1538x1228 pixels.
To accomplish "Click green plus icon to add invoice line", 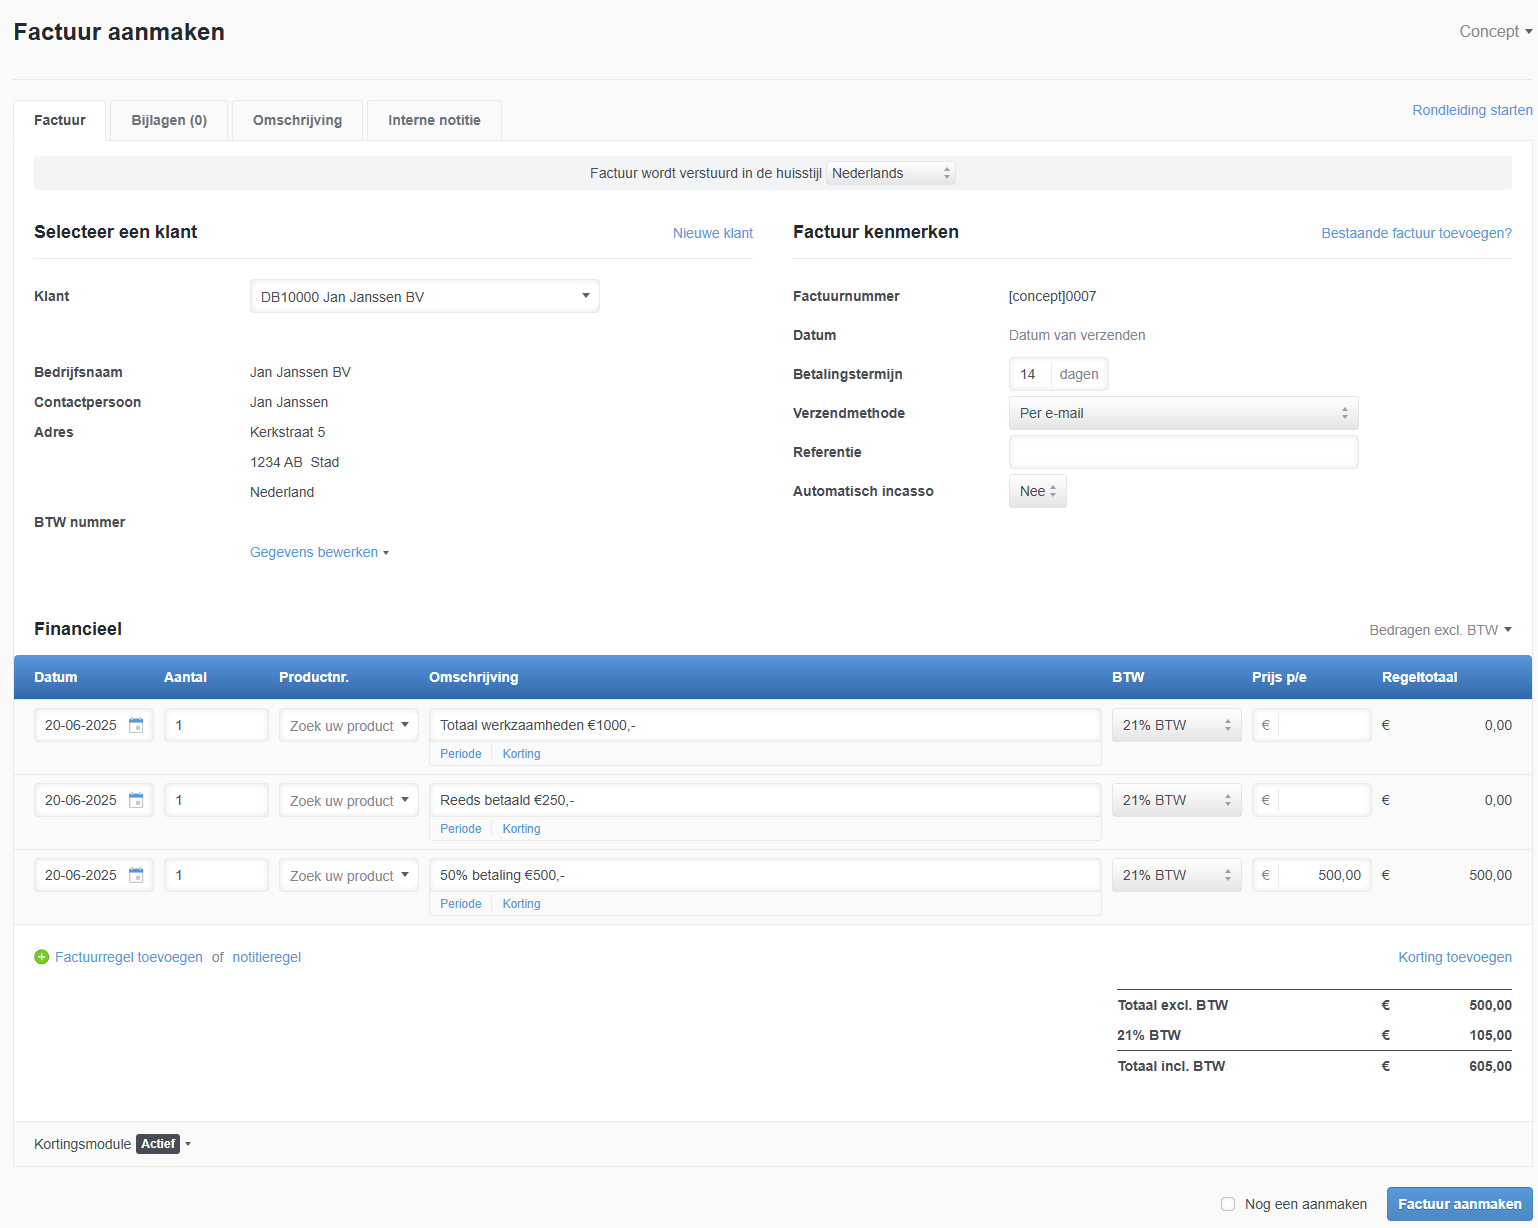I will point(42,957).
